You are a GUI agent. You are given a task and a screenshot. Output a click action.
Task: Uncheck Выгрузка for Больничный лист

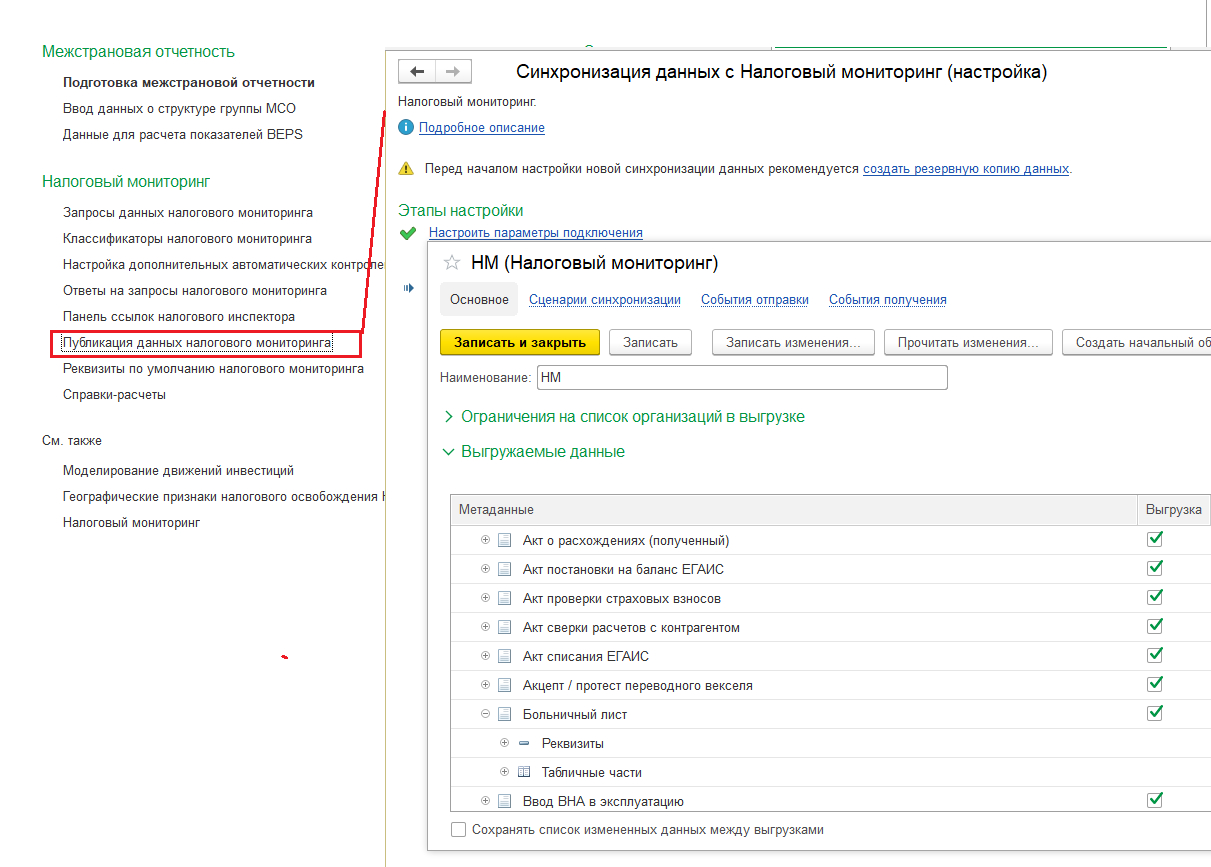click(1155, 713)
